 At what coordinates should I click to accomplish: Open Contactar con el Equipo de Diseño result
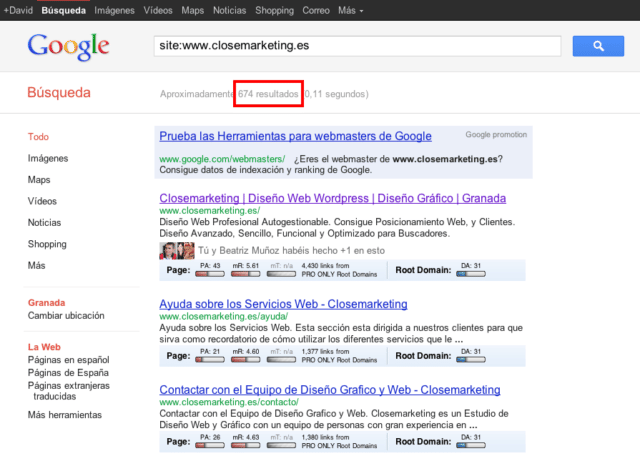tap(330, 390)
